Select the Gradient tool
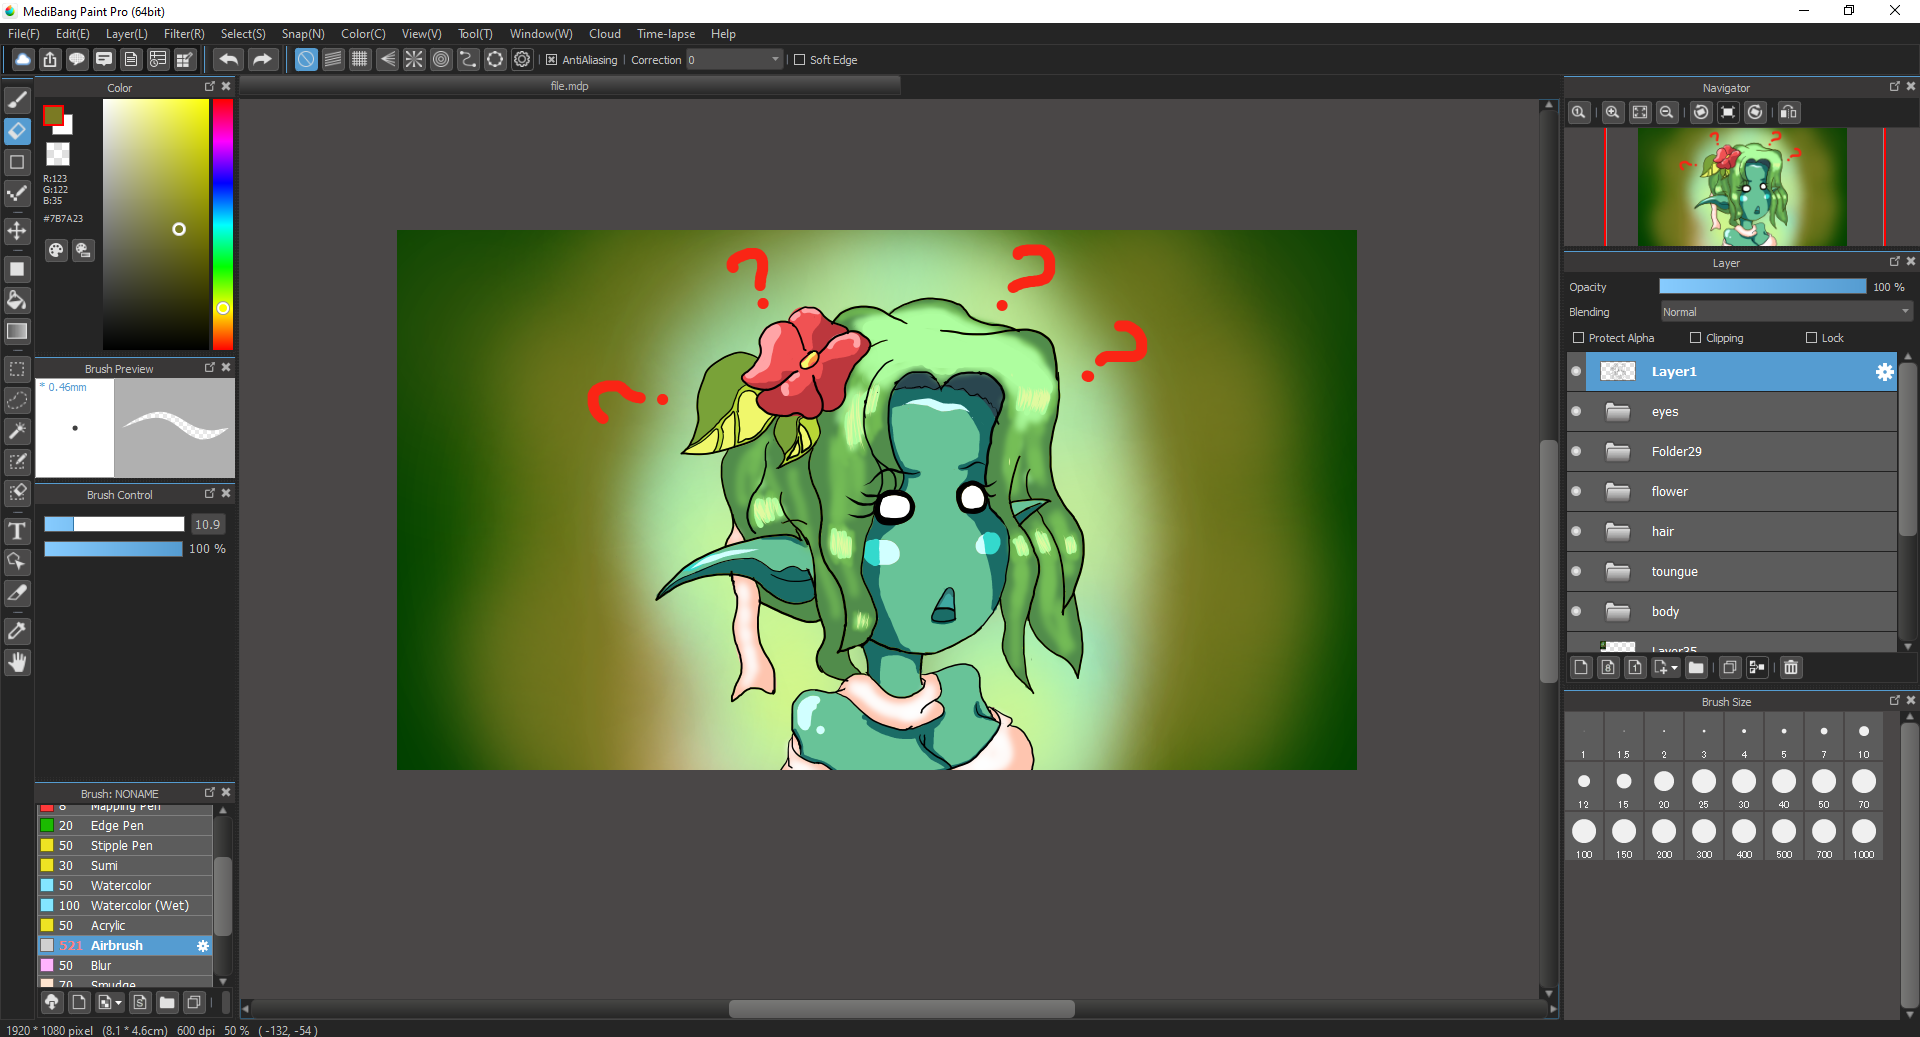Screen dimensions: 1920x1037 pos(17,331)
